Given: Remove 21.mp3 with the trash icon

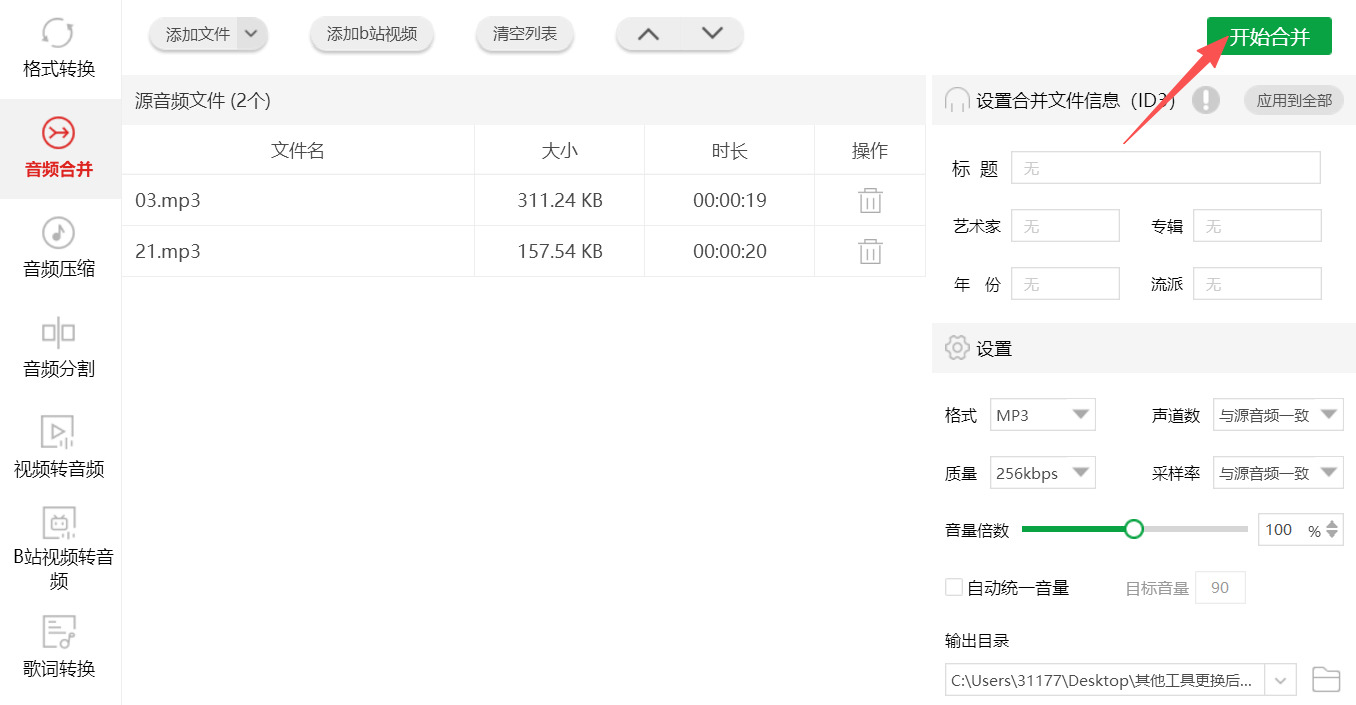Looking at the screenshot, I should point(869,251).
